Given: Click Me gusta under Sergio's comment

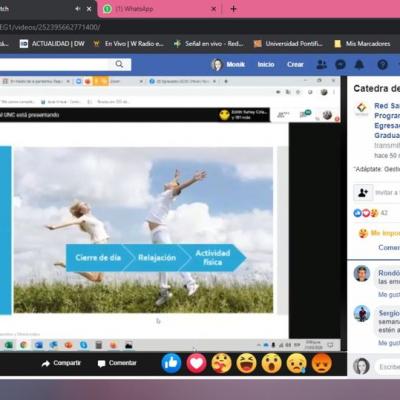Looking at the screenshot, I should [x=389, y=343].
